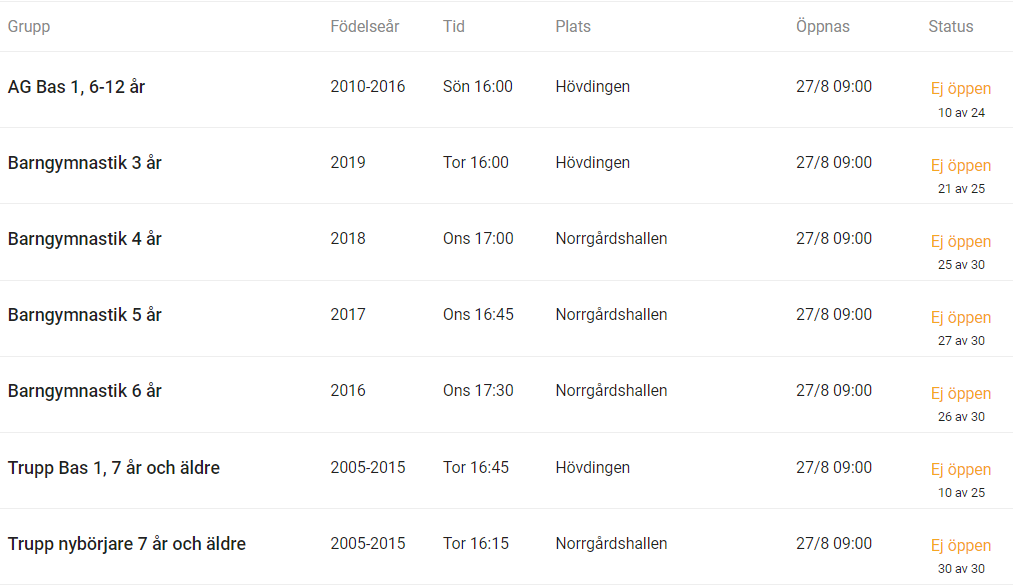Open Trupp Bas 1, 7 år och äldre
The width and height of the screenshot is (1013, 585).
(x=114, y=467)
